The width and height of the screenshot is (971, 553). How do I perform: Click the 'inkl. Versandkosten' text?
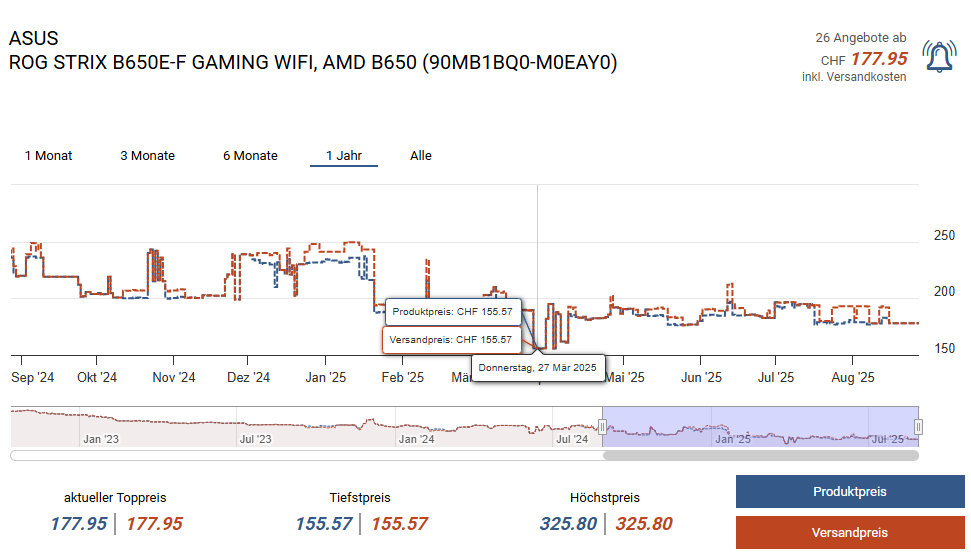[x=854, y=77]
